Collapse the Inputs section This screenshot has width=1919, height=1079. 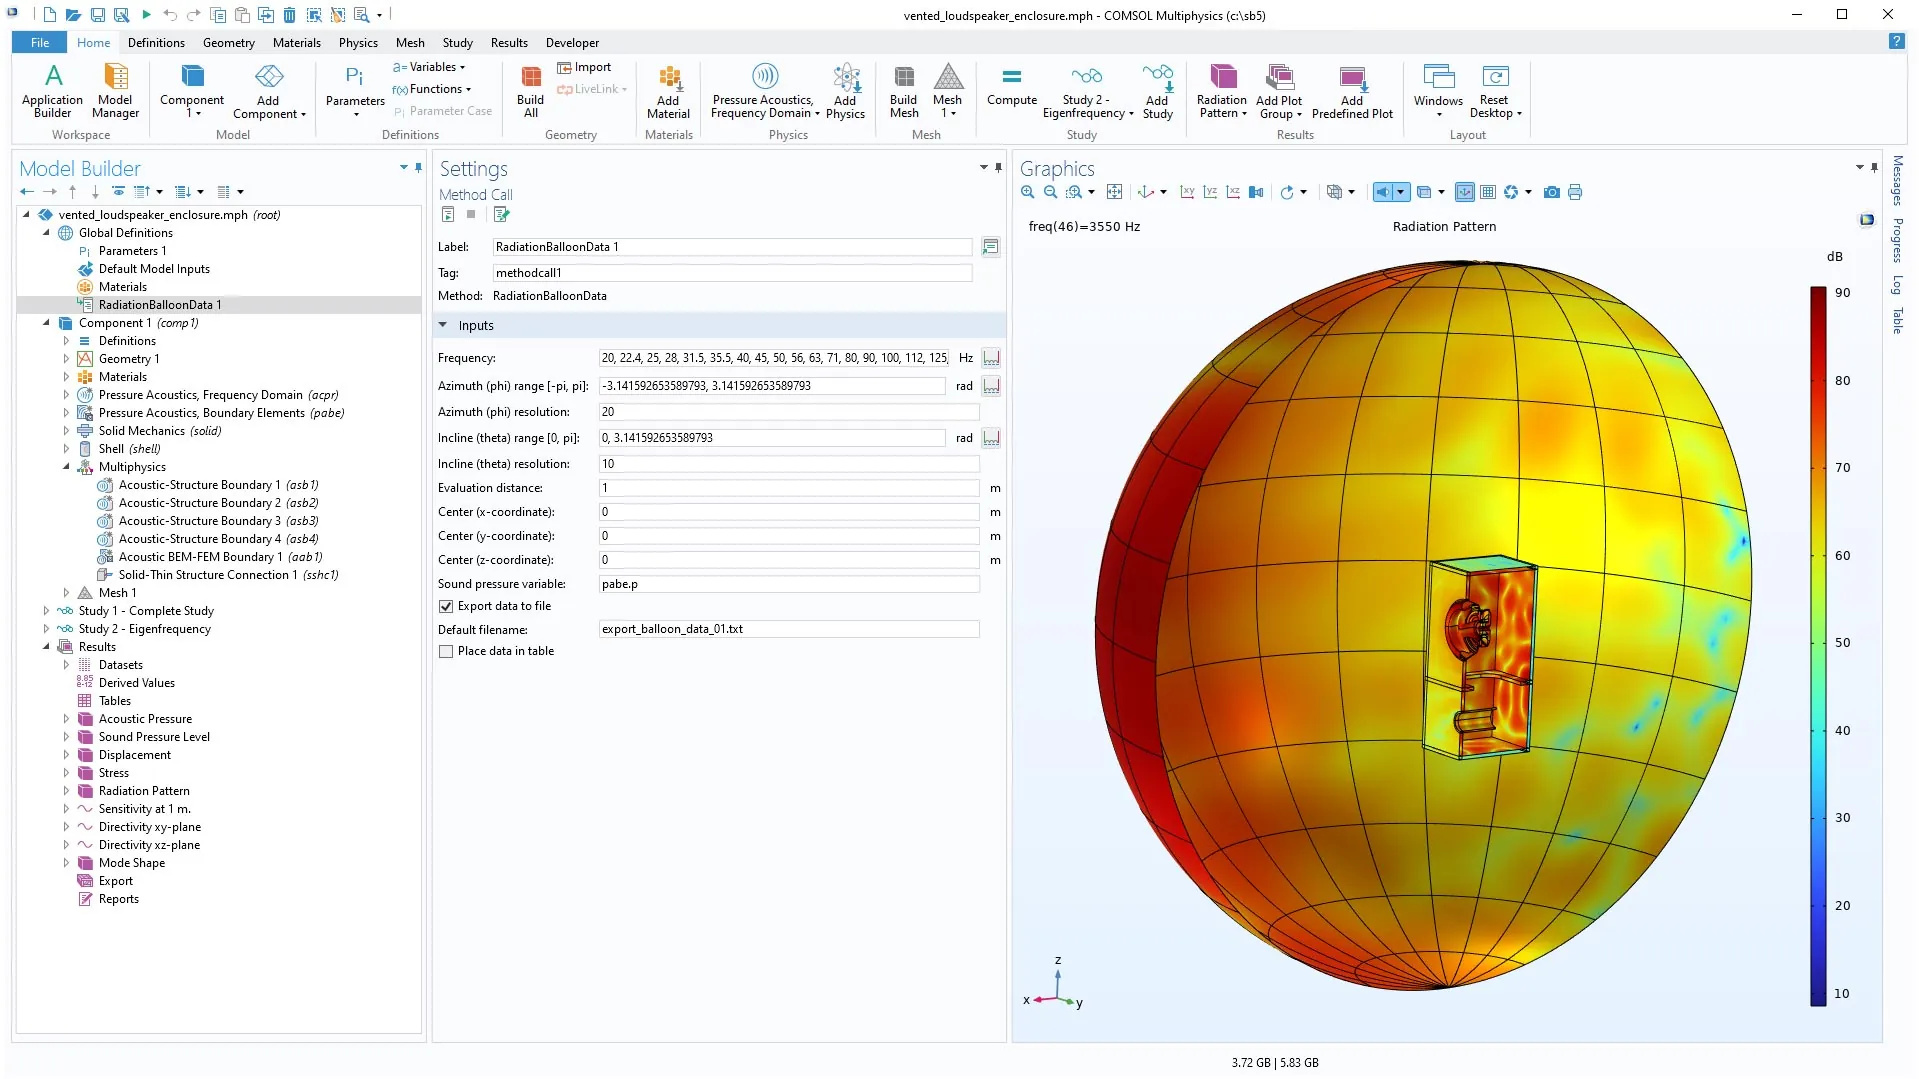click(443, 325)
